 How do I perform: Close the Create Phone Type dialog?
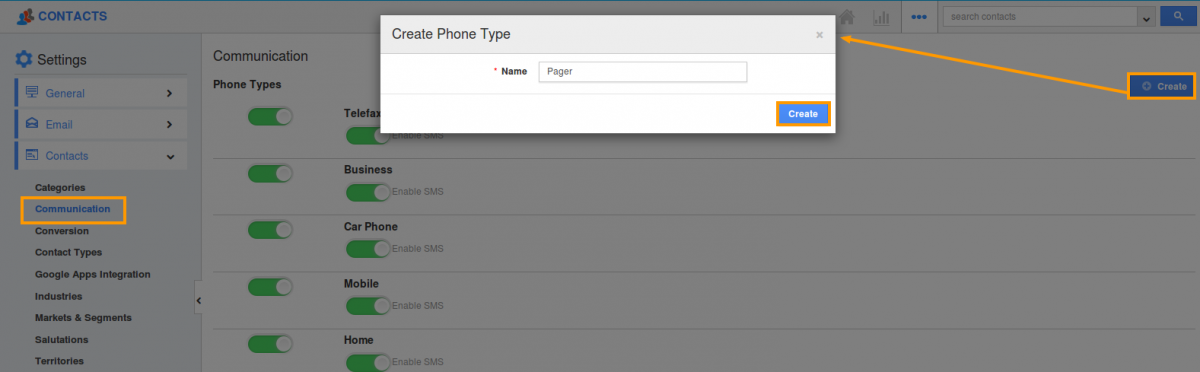[x=819, y=34]
